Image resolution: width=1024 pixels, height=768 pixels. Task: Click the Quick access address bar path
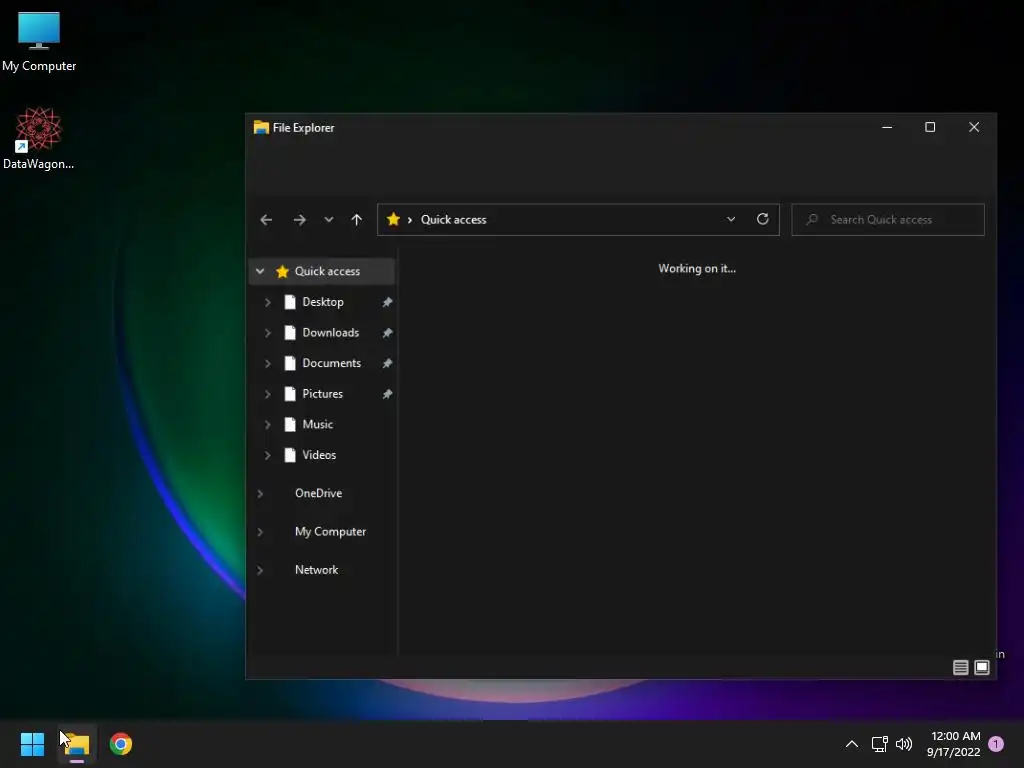click(x=453, y=219)
